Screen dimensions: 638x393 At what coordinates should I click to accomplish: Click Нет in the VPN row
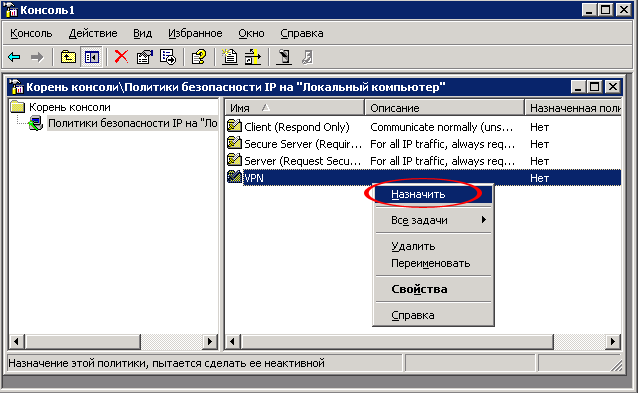click(540, 178)
